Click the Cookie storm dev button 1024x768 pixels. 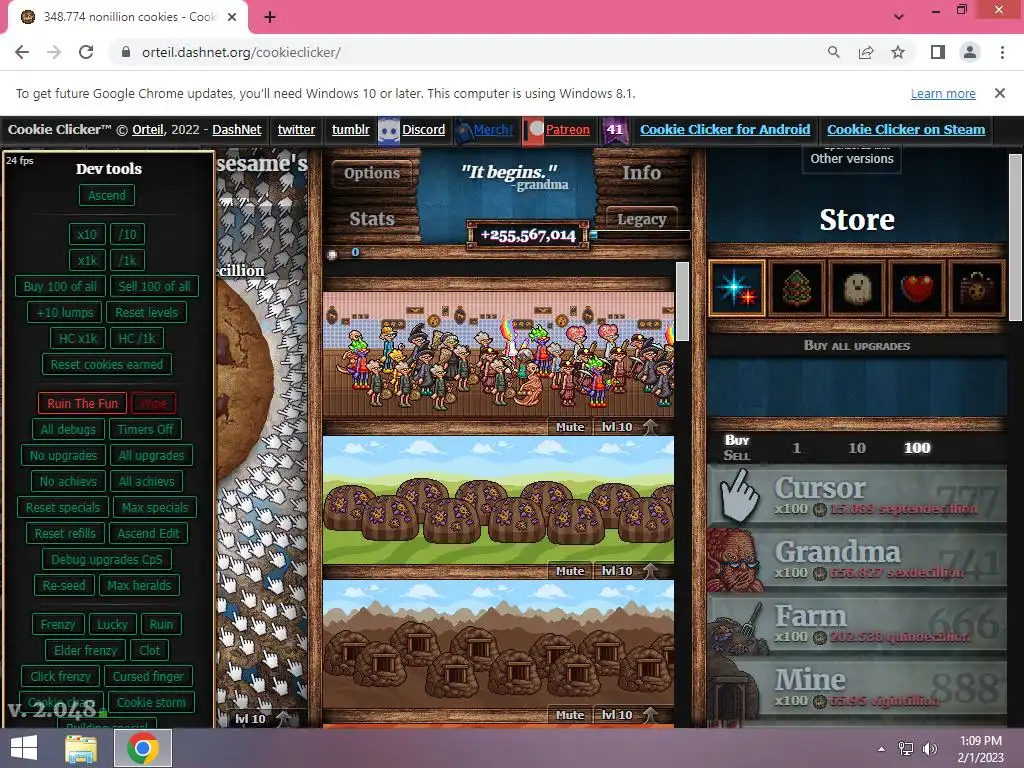tap(151, 703)
